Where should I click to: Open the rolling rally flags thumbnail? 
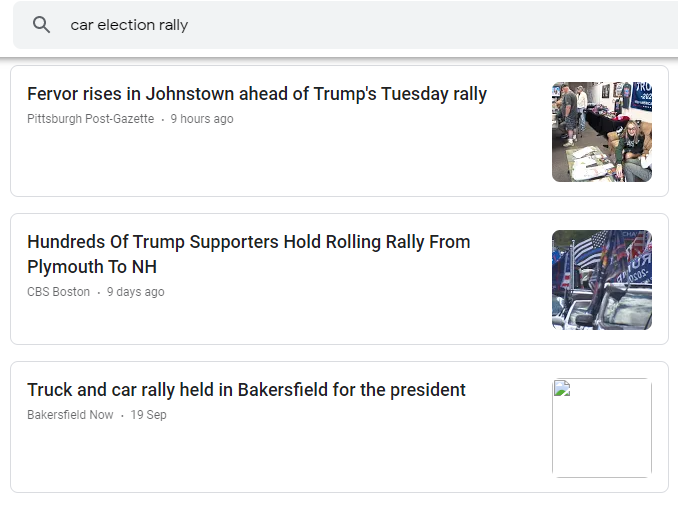pos(602,280)
